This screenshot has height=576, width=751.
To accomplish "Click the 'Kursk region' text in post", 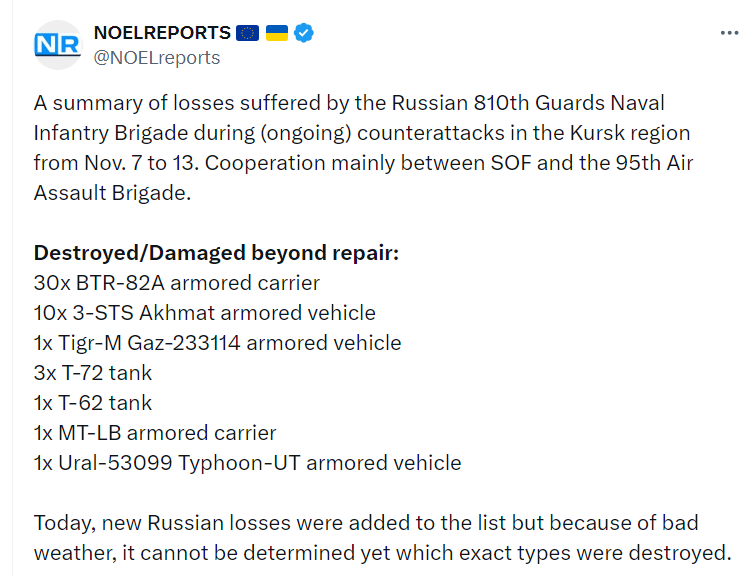I will [x=630, y=133].
